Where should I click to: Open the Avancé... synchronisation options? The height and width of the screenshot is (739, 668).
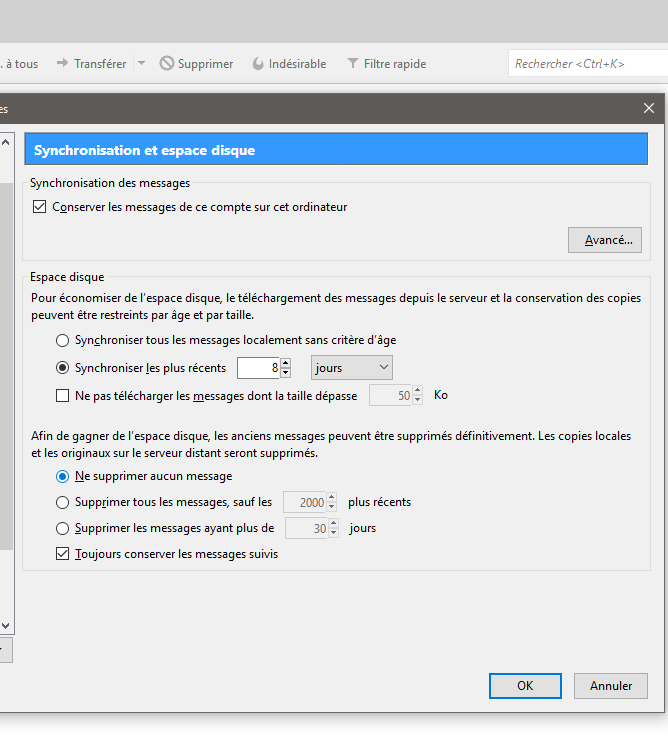[605, 240]
